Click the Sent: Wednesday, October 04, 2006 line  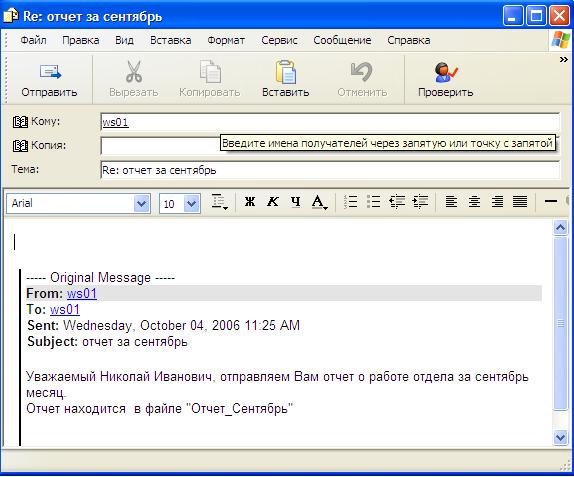(163, 325)
